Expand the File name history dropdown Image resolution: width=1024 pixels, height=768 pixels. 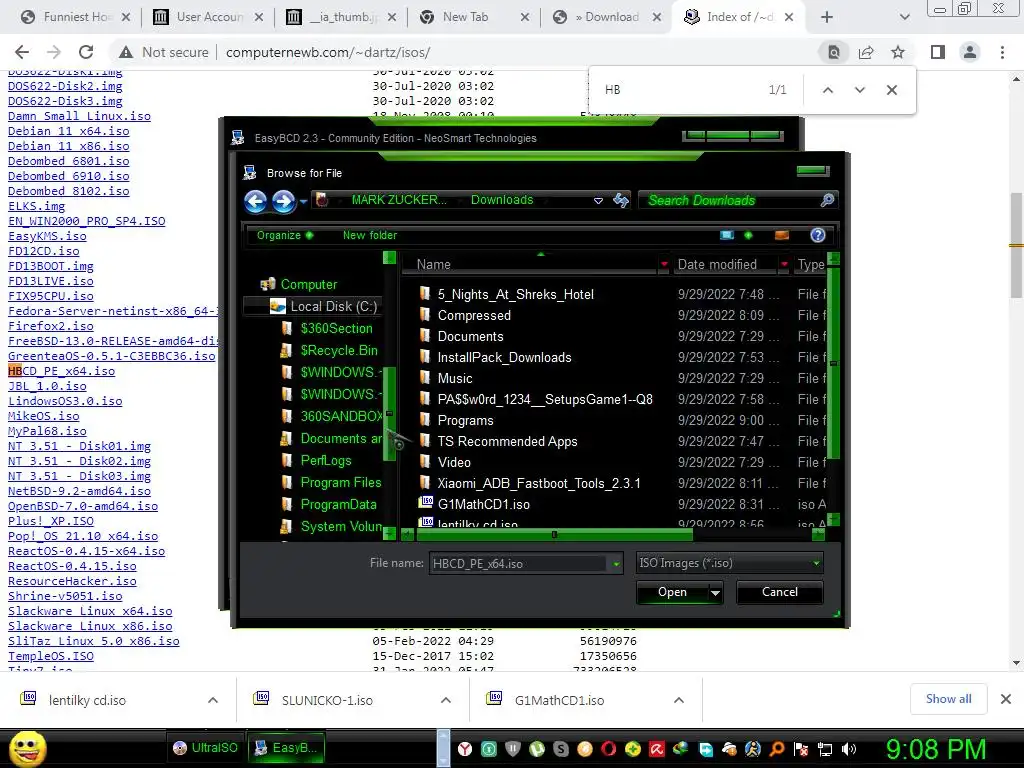pyautogui.click(x=616, y=564)
